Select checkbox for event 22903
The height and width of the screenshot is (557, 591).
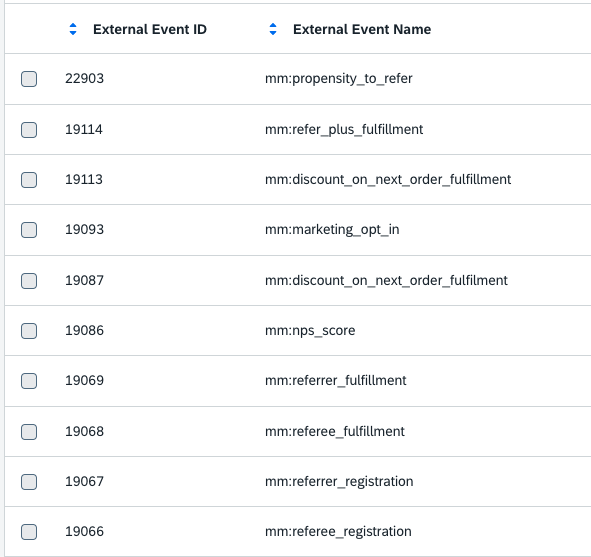[29, 79]
